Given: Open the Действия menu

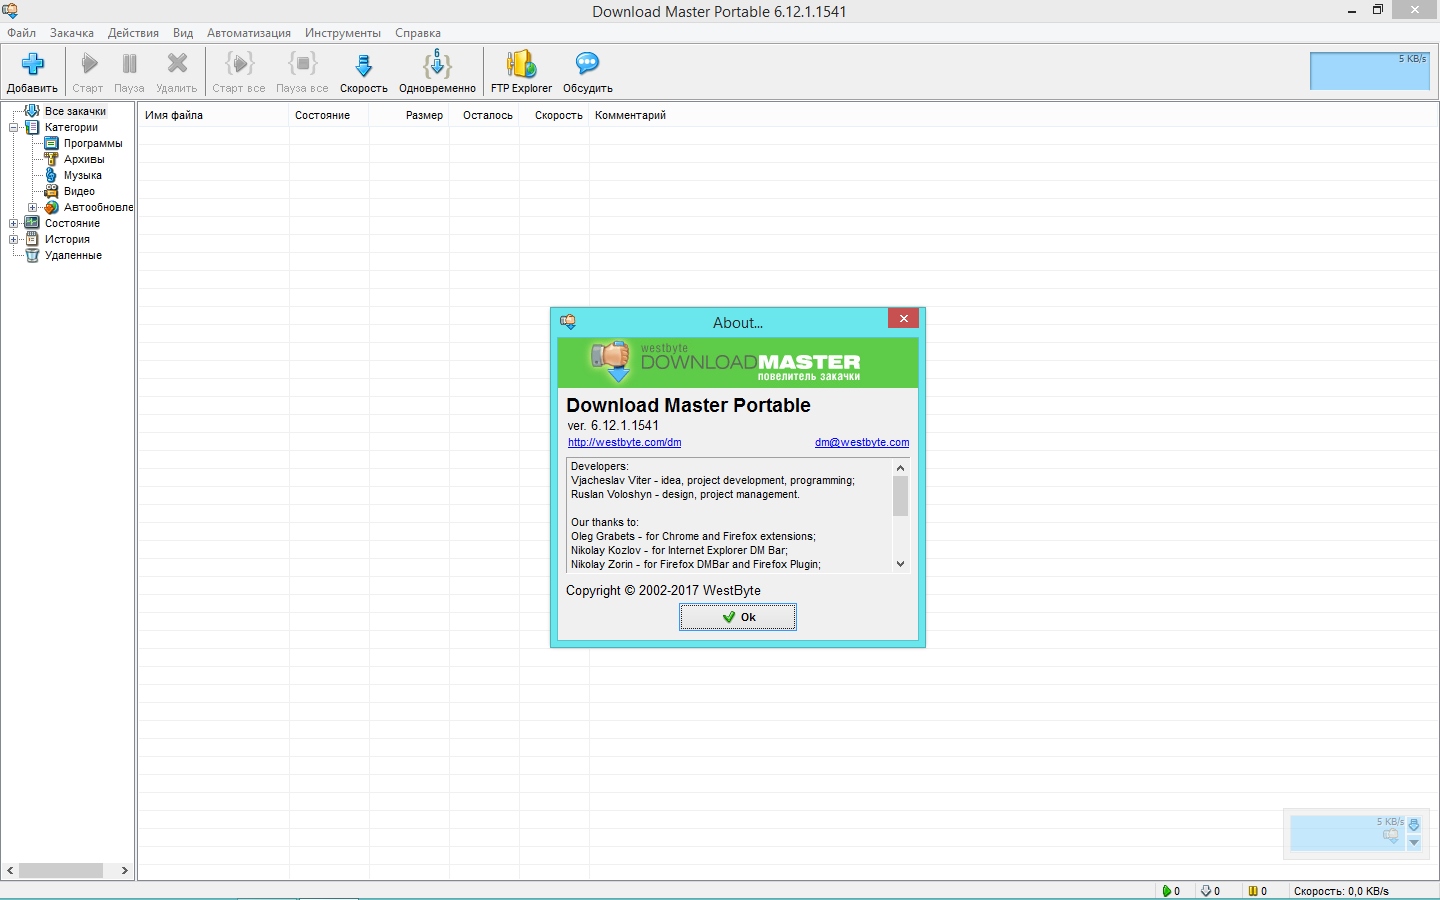Looking at the screenshot, I should (133, 33).
